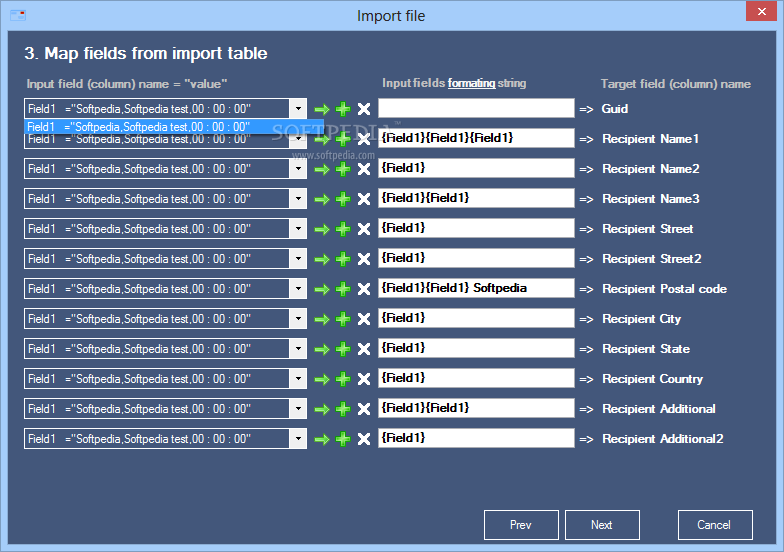Click the green arrow icon for Recipient State
784x552 pixels.
click(322, 349)
